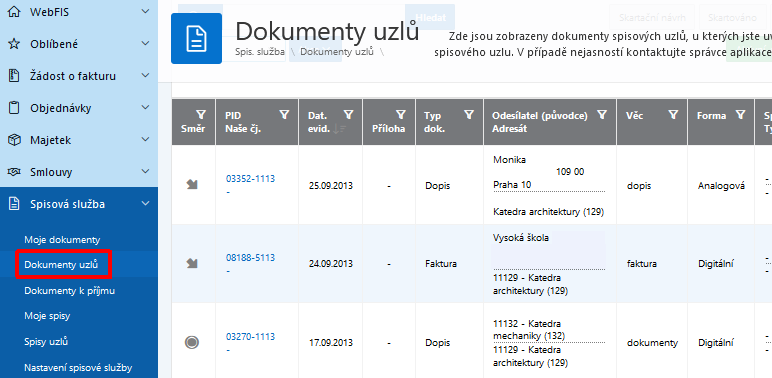Click the Typ dok. column header
Screen dimensions: 772x378
coord(449,122)
